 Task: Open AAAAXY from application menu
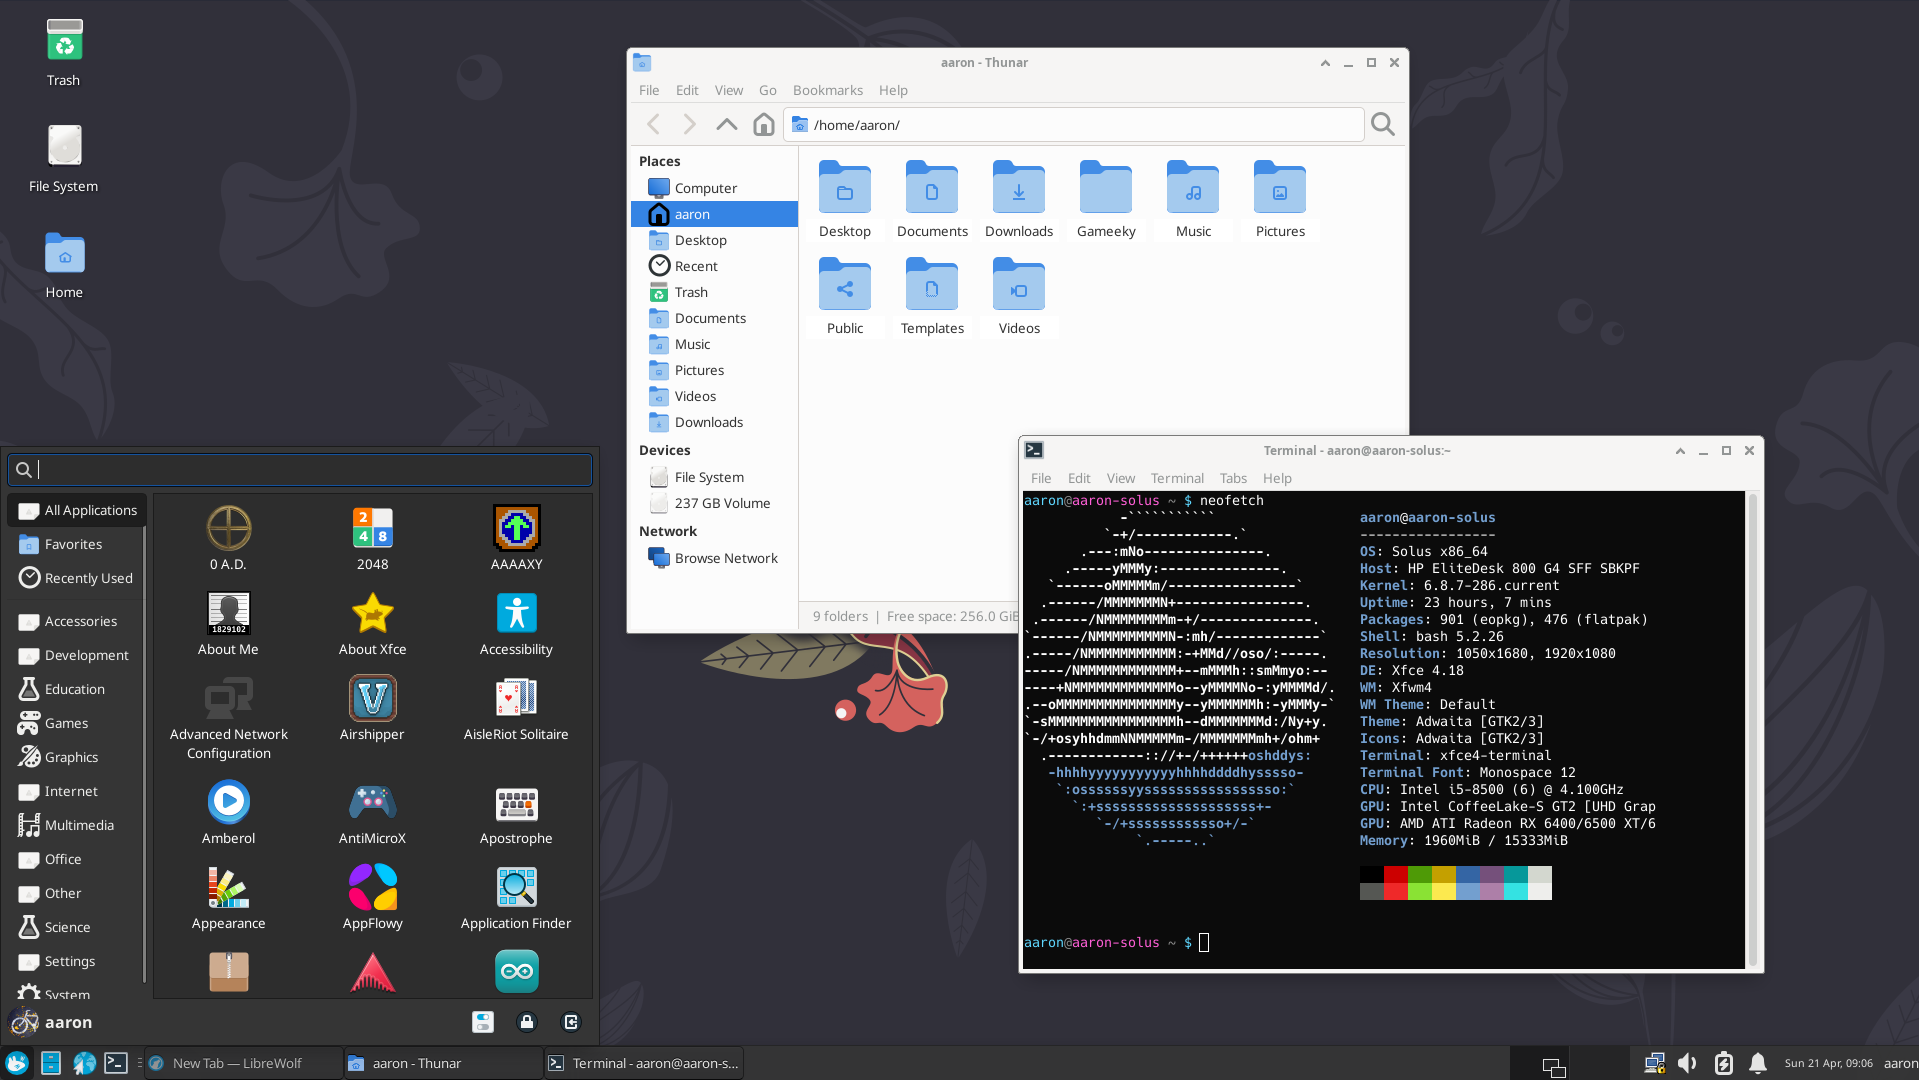[516, 539]
